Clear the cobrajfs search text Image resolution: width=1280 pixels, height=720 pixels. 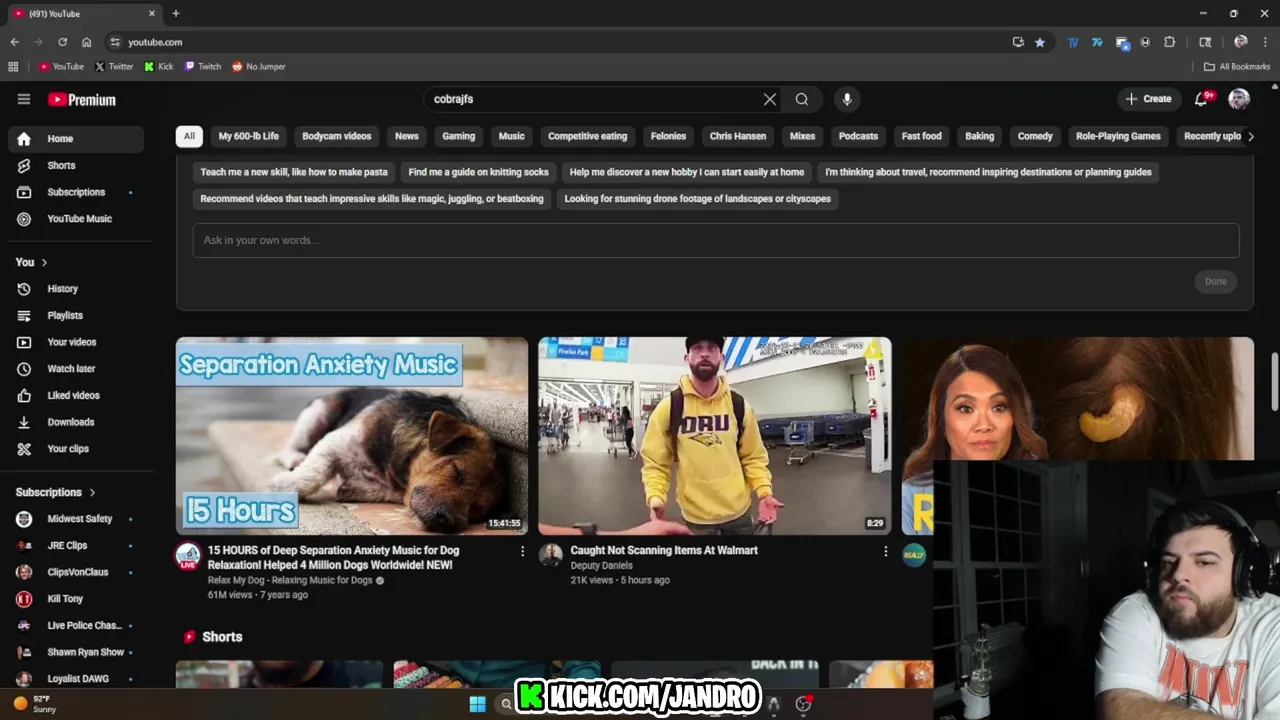point(769,99)
